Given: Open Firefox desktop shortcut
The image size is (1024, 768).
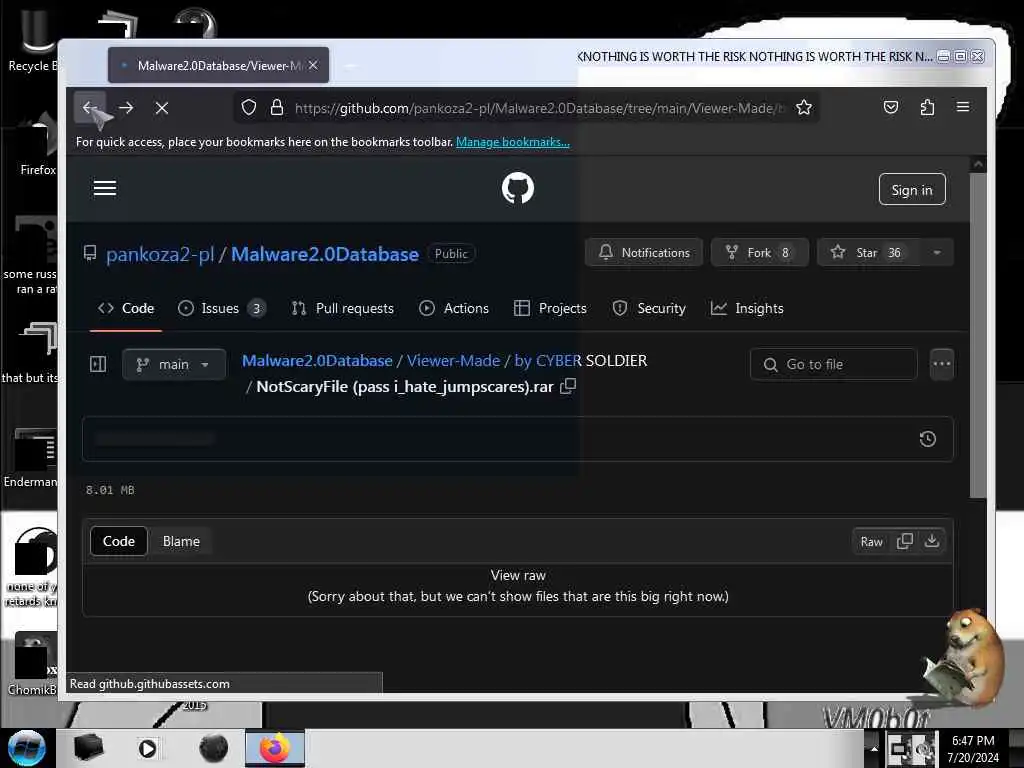Looking at the screenshot, I should click(37, 146).
